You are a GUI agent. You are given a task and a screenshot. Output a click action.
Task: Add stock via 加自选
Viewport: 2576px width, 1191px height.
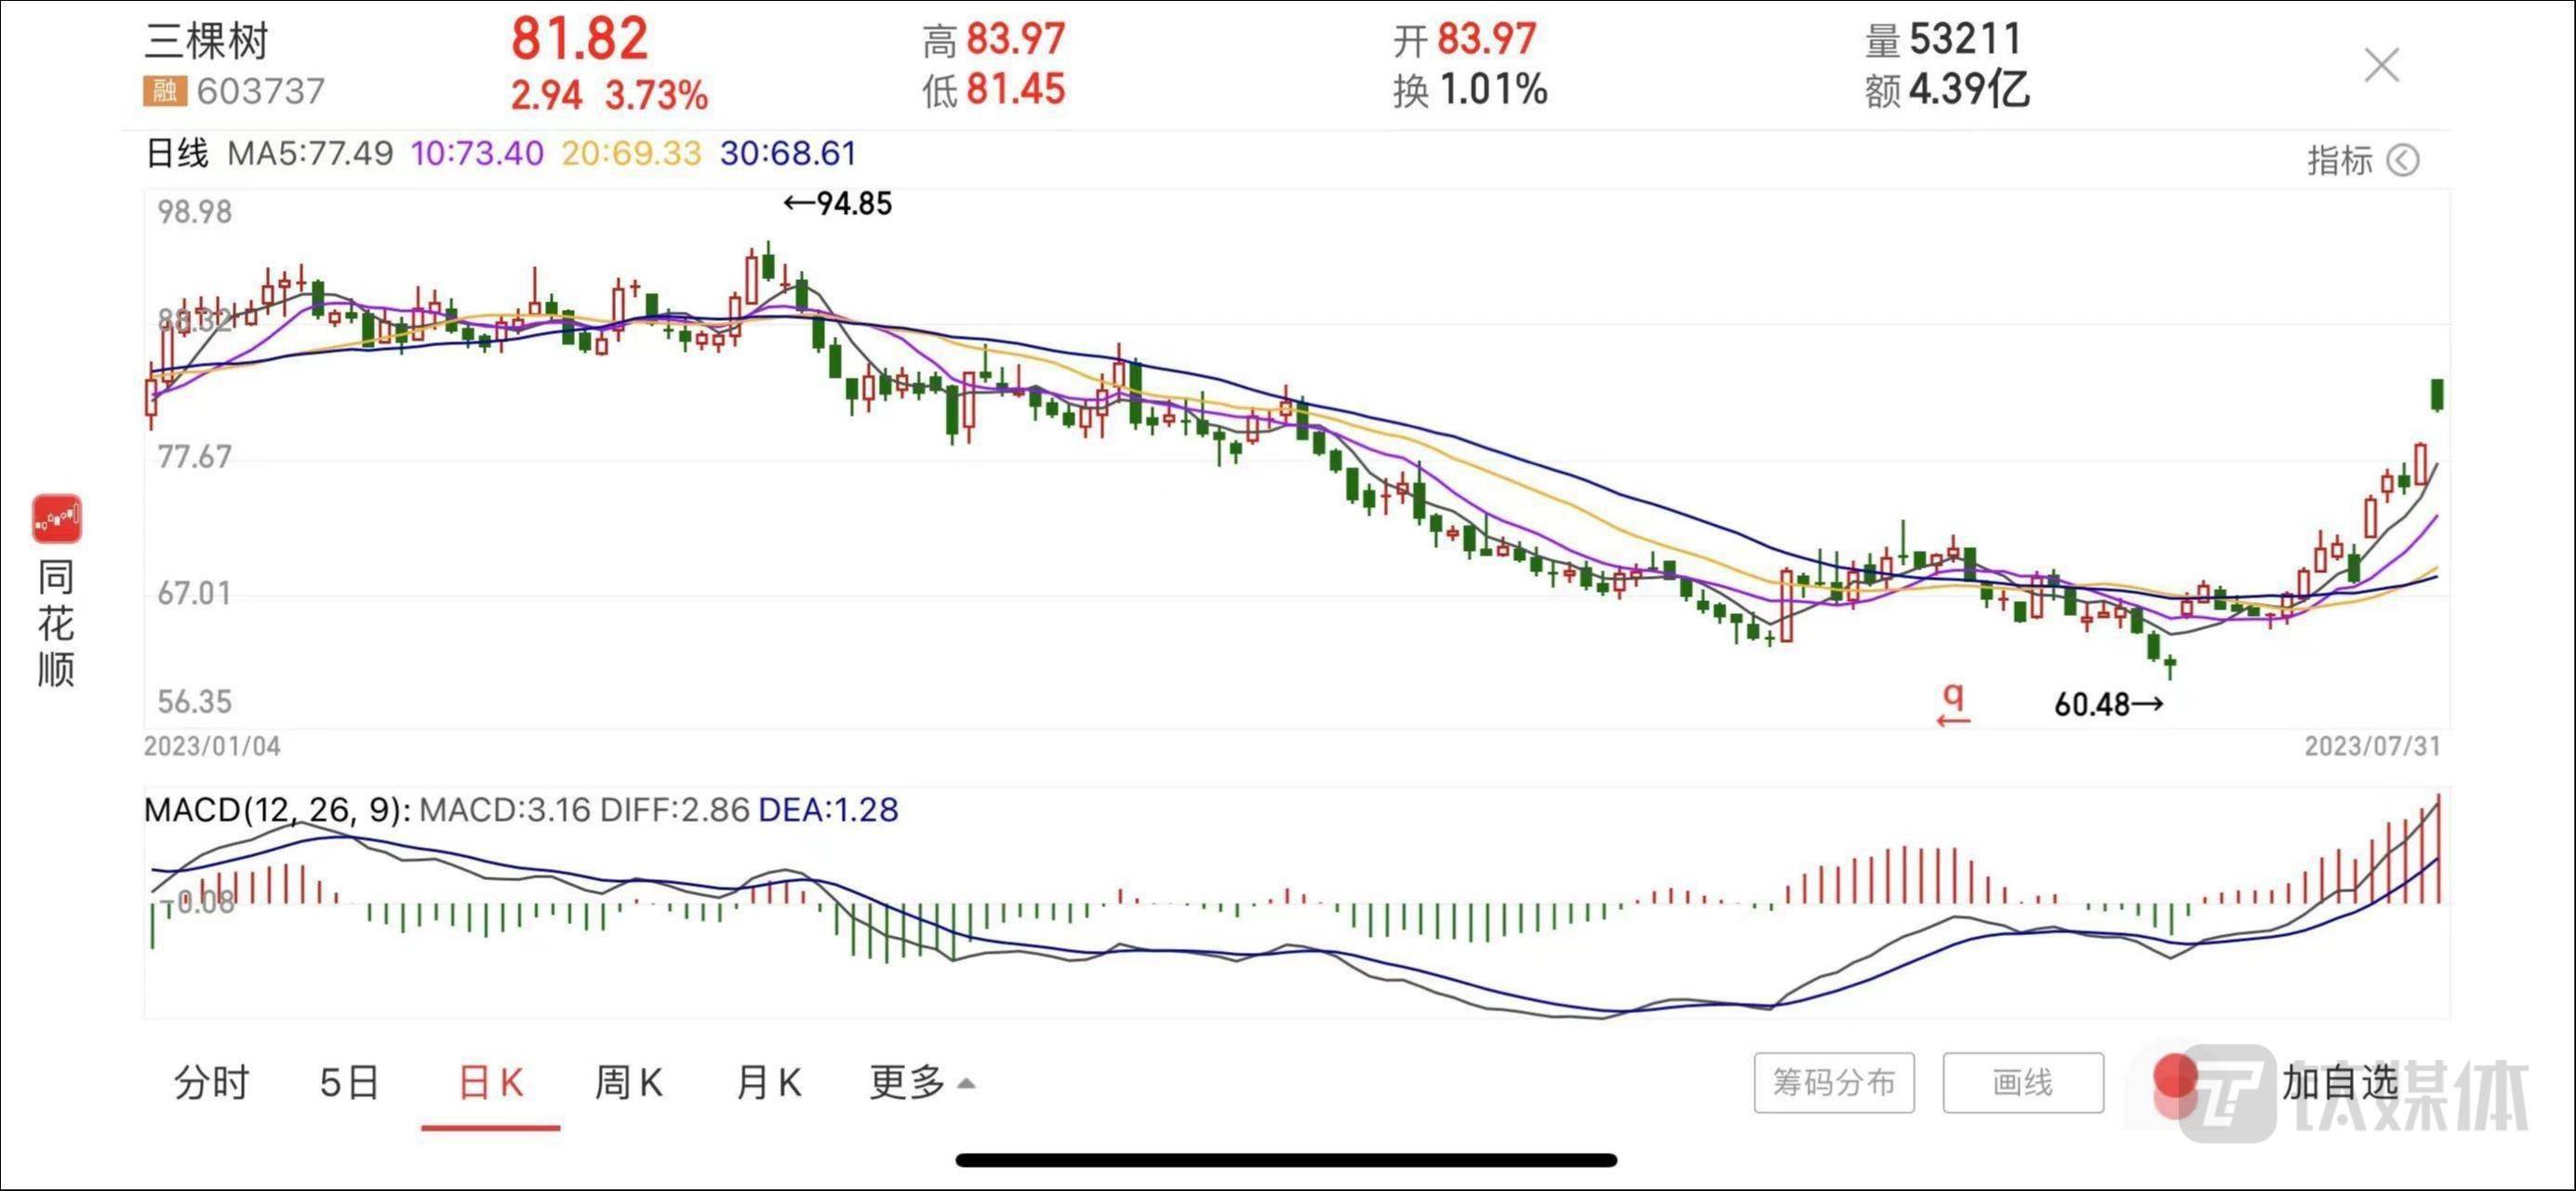pyautogui.click(x=2339, y=1082)
